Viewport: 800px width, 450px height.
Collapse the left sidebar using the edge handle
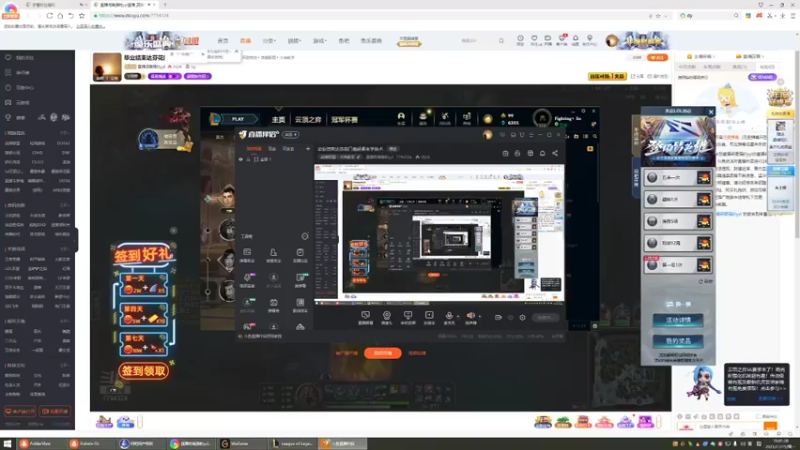(77, 239)
